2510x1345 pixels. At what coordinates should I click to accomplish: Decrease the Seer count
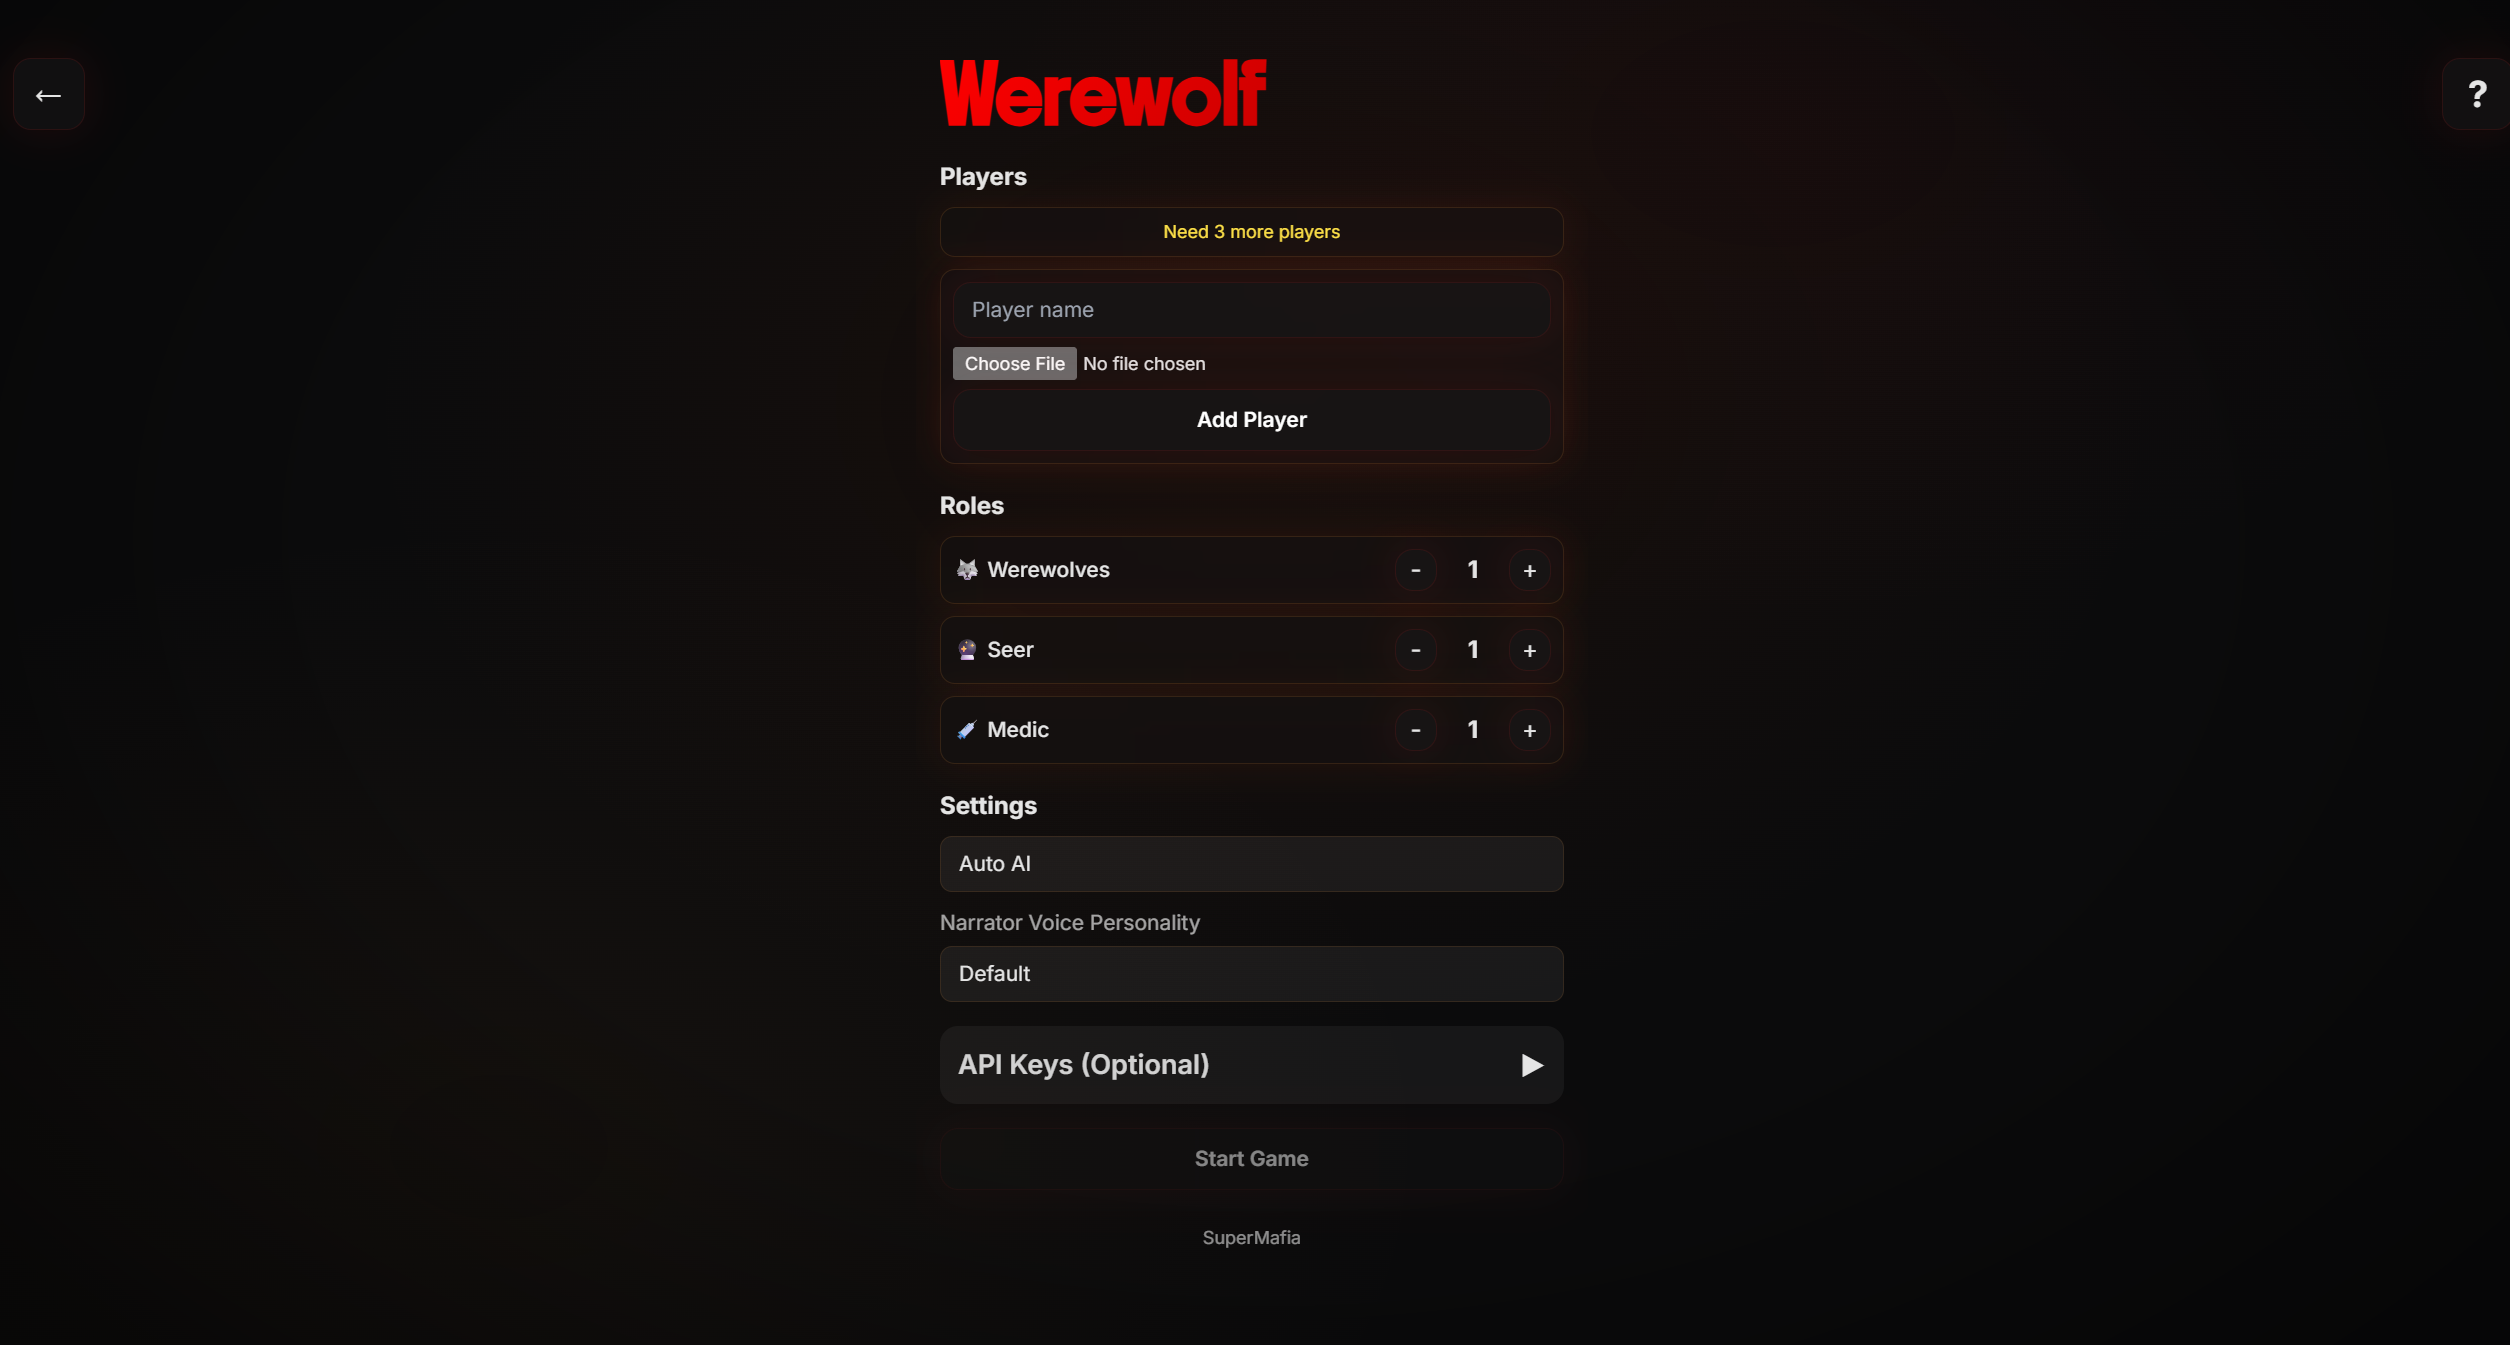click(x=1415, y=650)
